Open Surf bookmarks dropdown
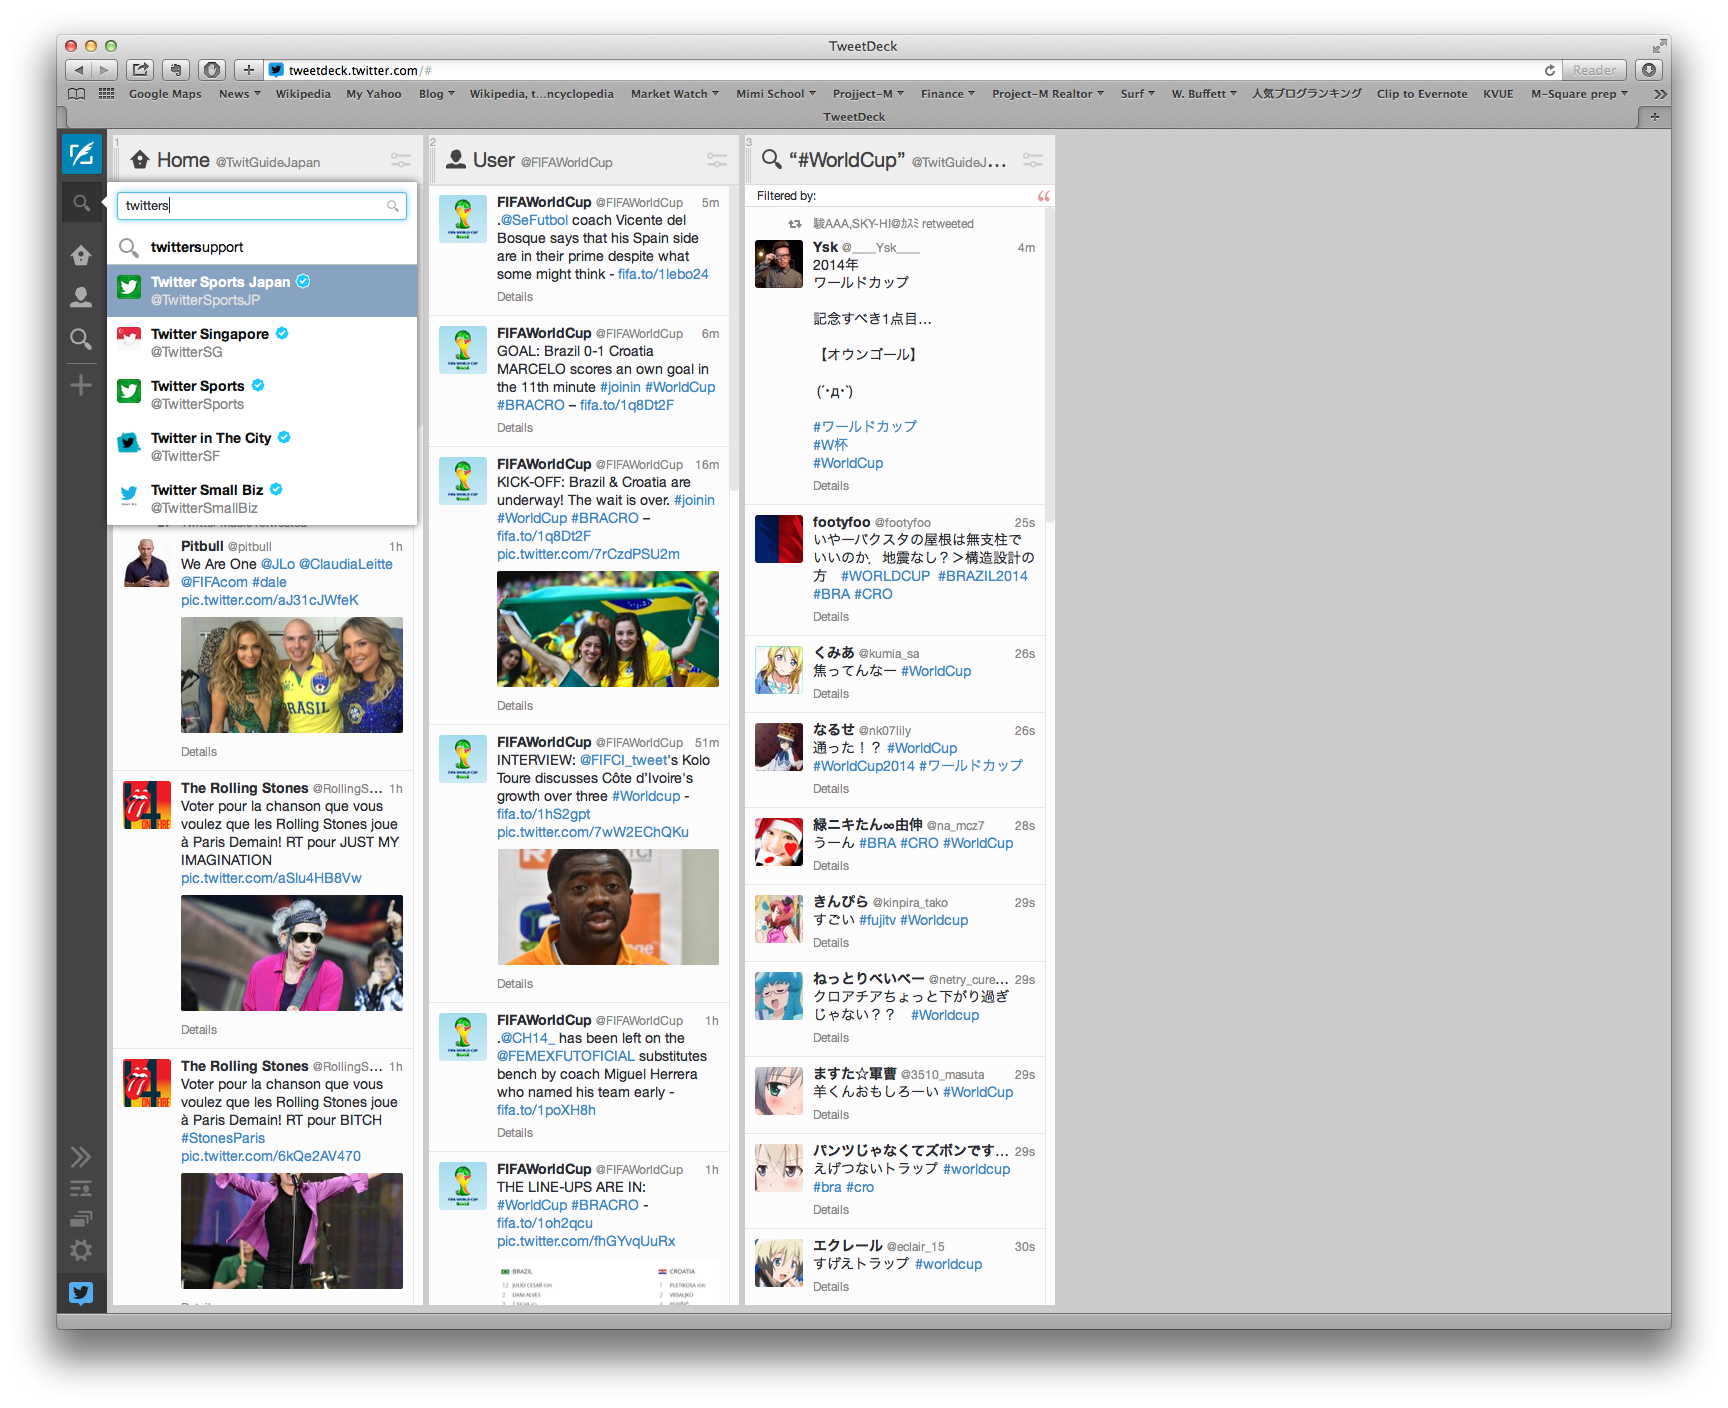The height and width of the screenshot is (1408, 1728). tap(1138, 94)
